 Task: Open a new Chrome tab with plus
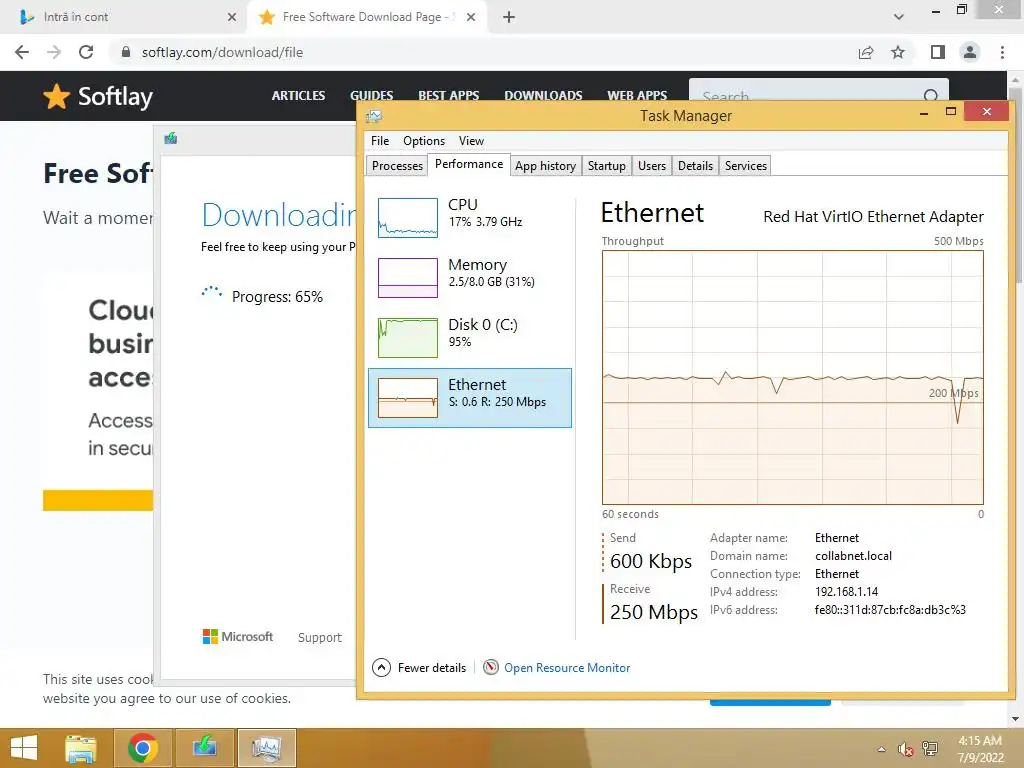[509, 18]
